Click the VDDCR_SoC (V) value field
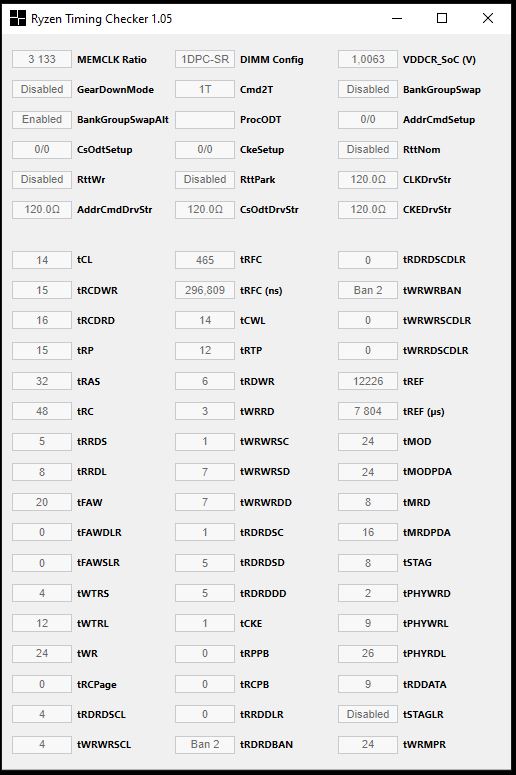516x775 pixels. click(368, 59)
